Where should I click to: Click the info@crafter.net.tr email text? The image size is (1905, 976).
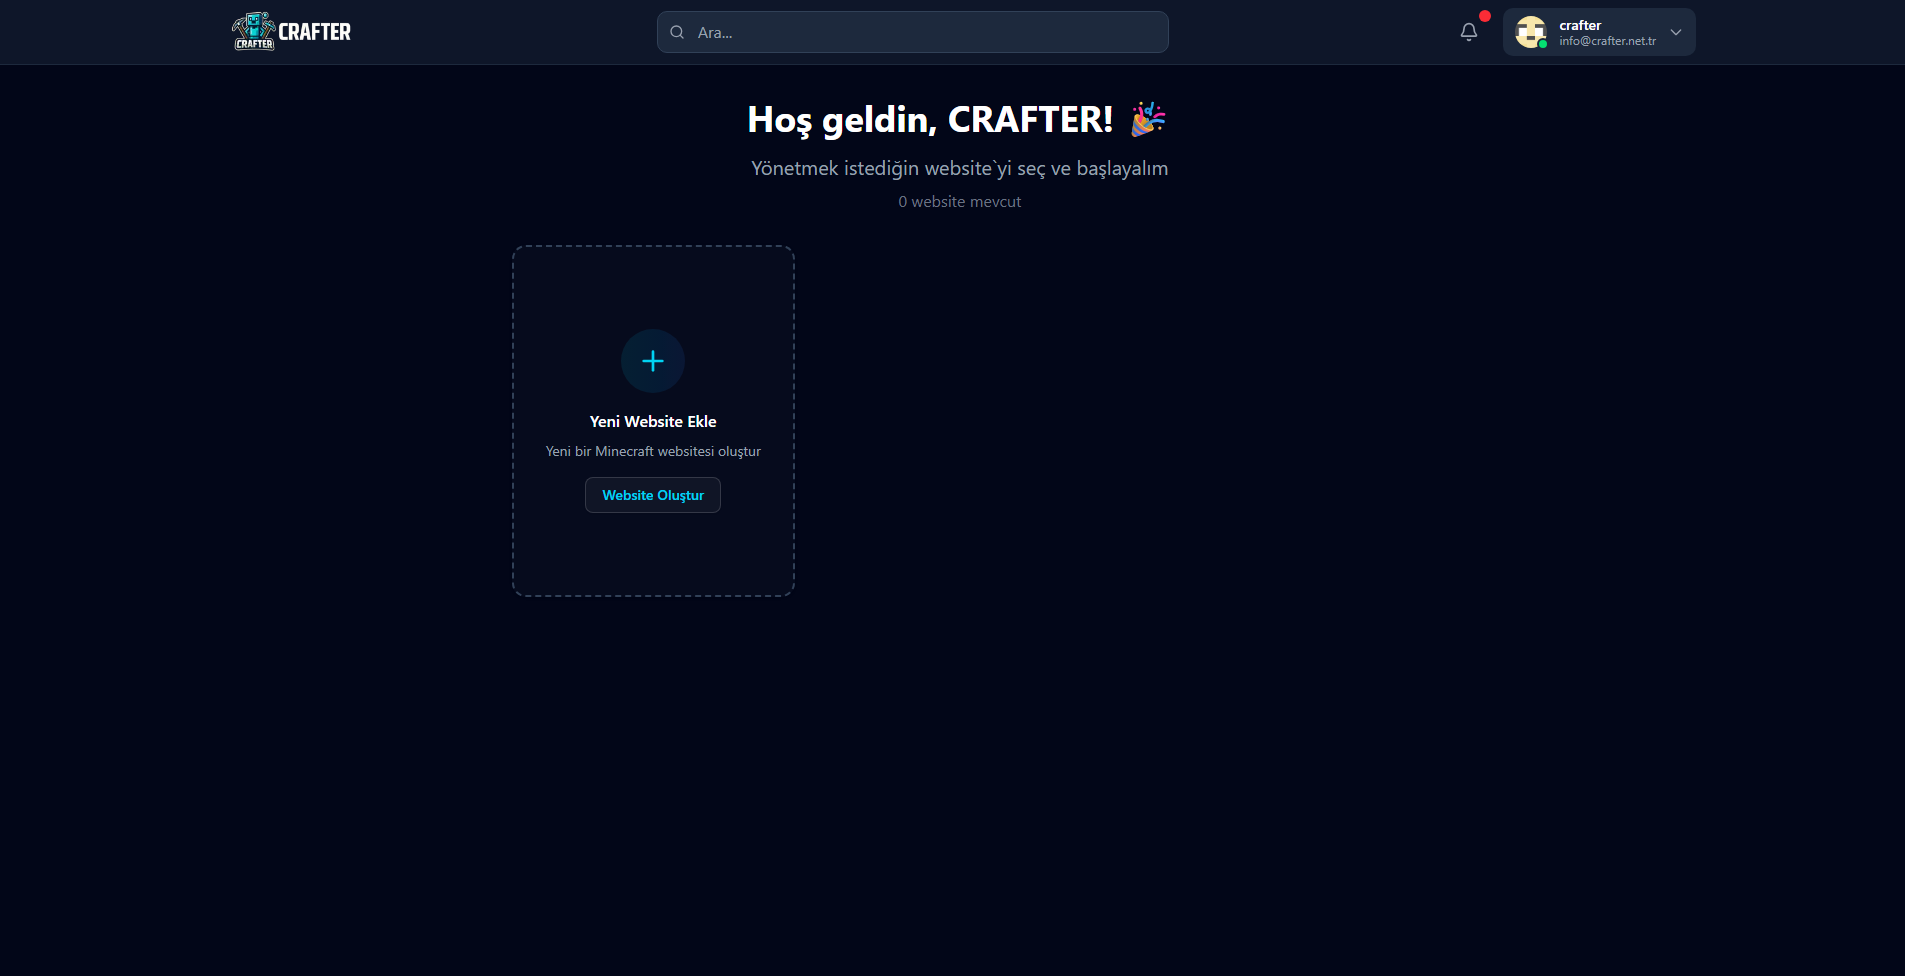[1607, 41]
